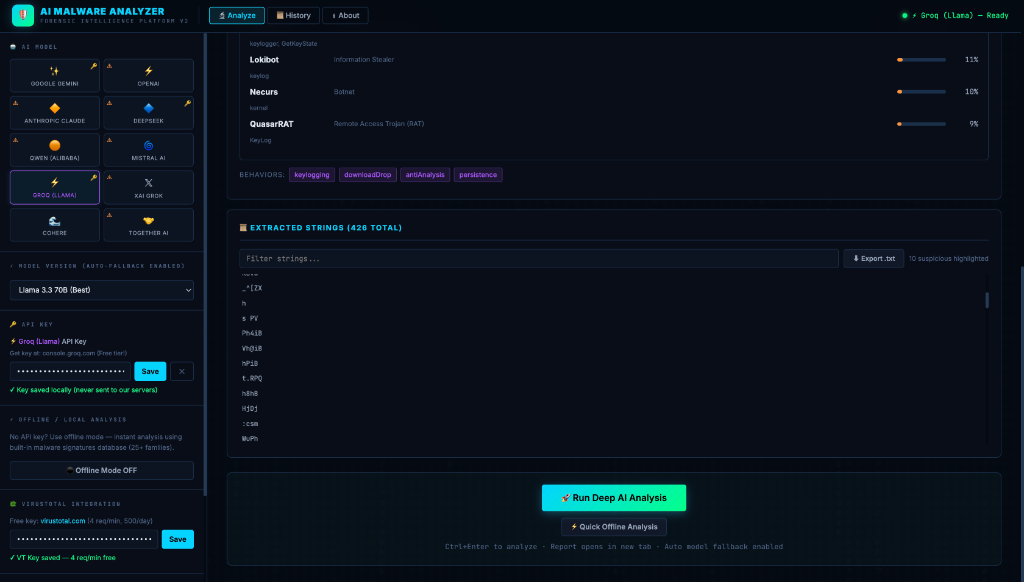Select the Groq (Llama) model card
Viewport: 1024px width, 582px height.
(55, 187)
